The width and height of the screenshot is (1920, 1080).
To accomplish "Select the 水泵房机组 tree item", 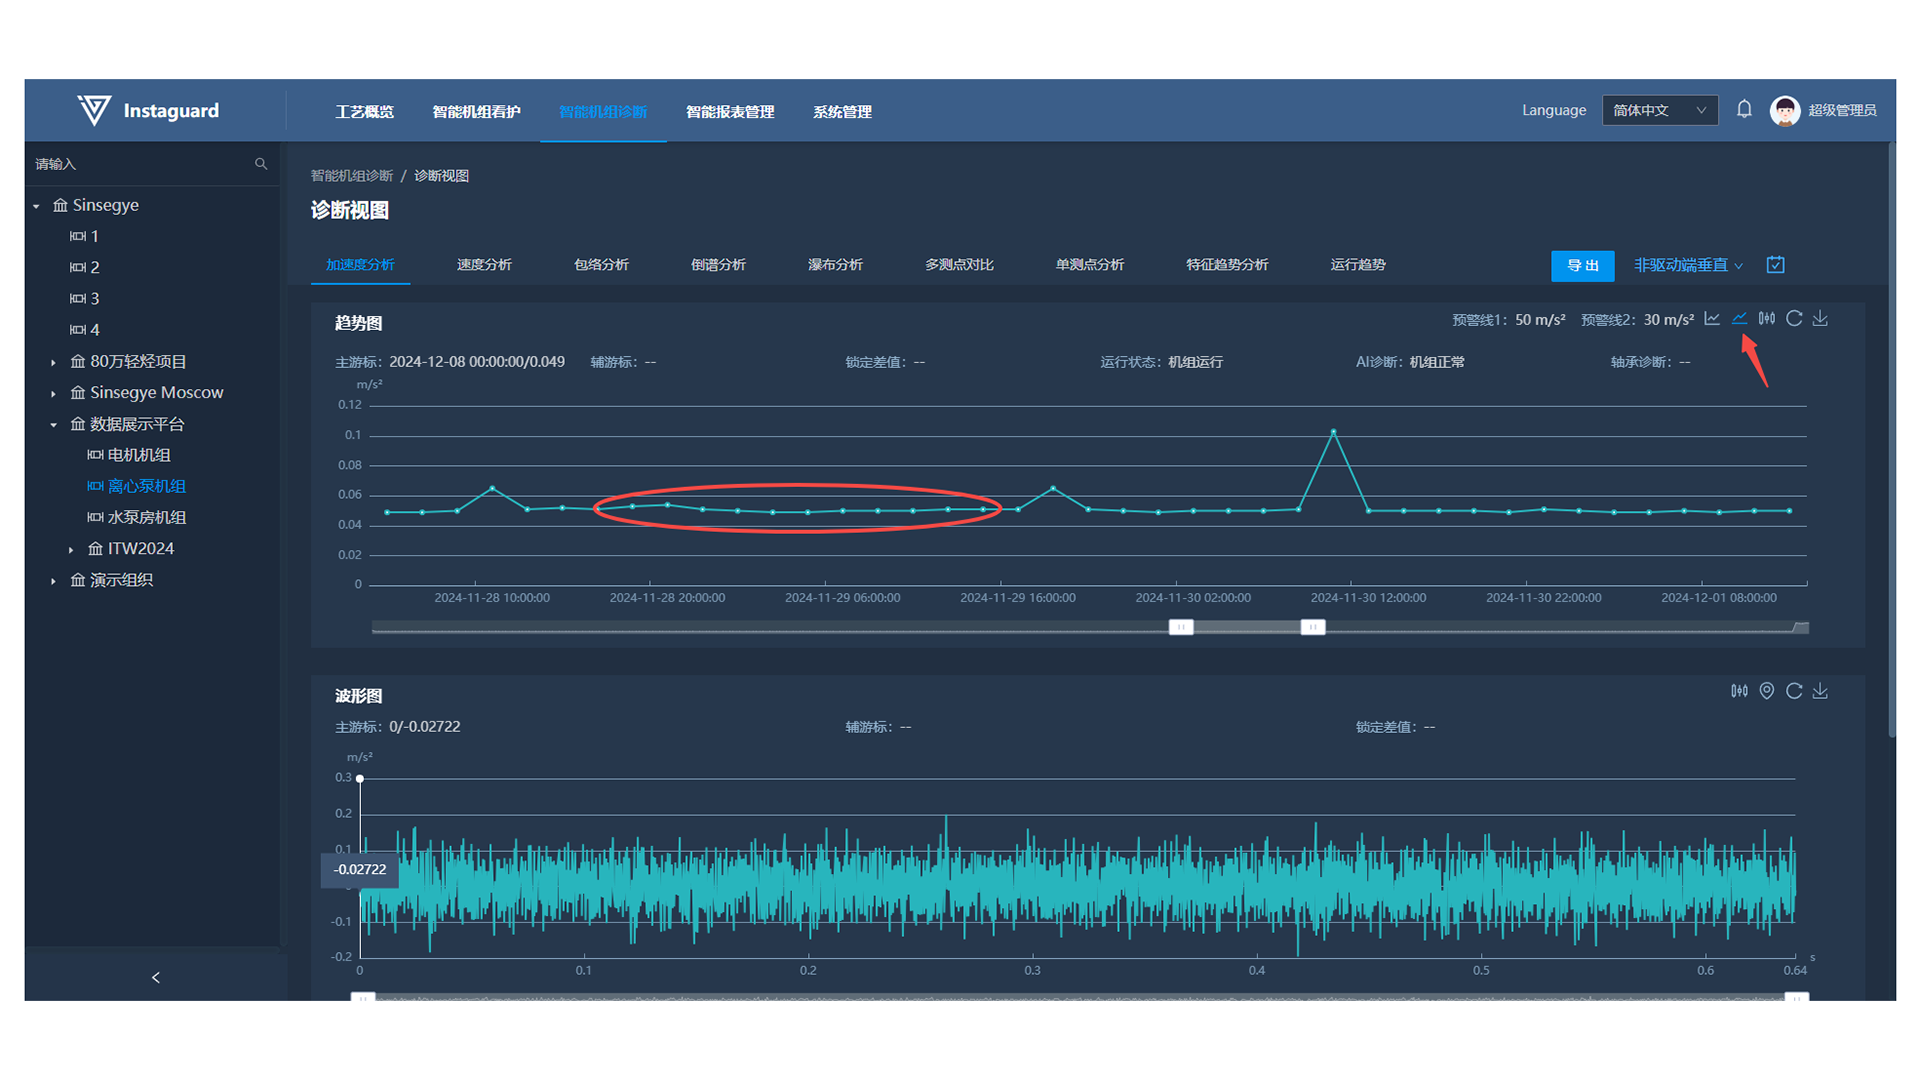I will 137,517.
